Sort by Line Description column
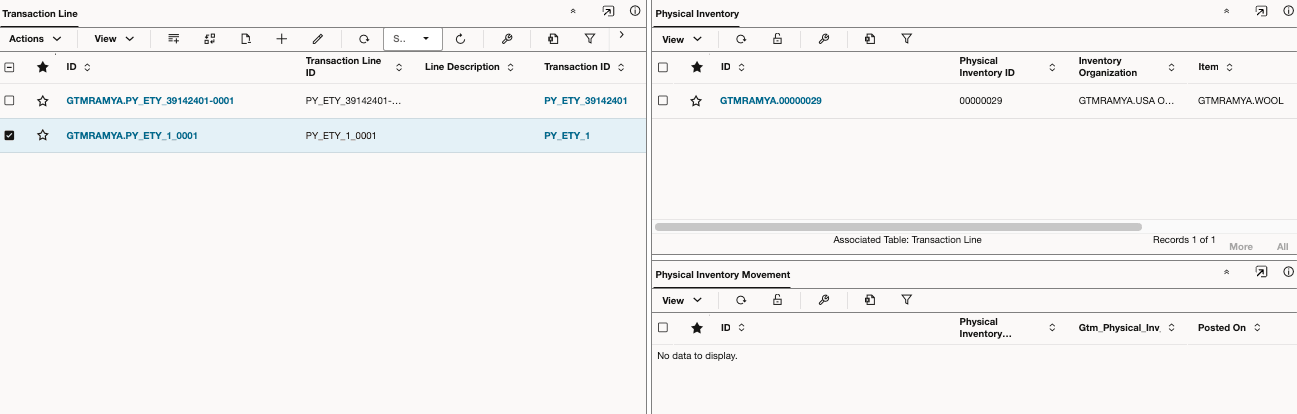1297x414 pixels. 510,67
